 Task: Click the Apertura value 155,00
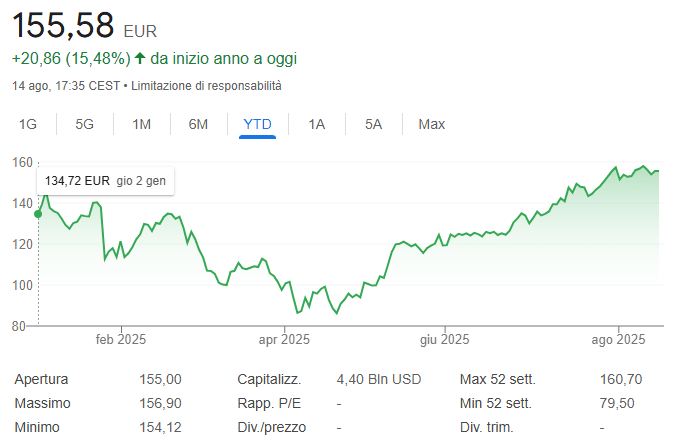pos(160,379)
